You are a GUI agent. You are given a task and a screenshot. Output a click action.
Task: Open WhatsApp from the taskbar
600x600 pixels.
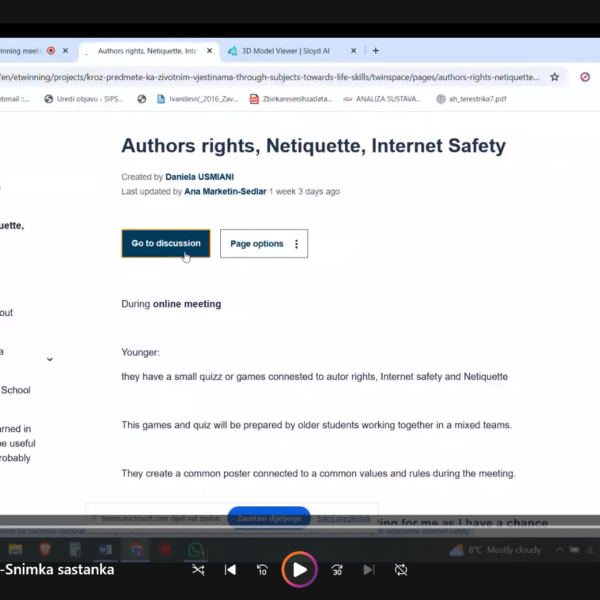coord(195,550)
